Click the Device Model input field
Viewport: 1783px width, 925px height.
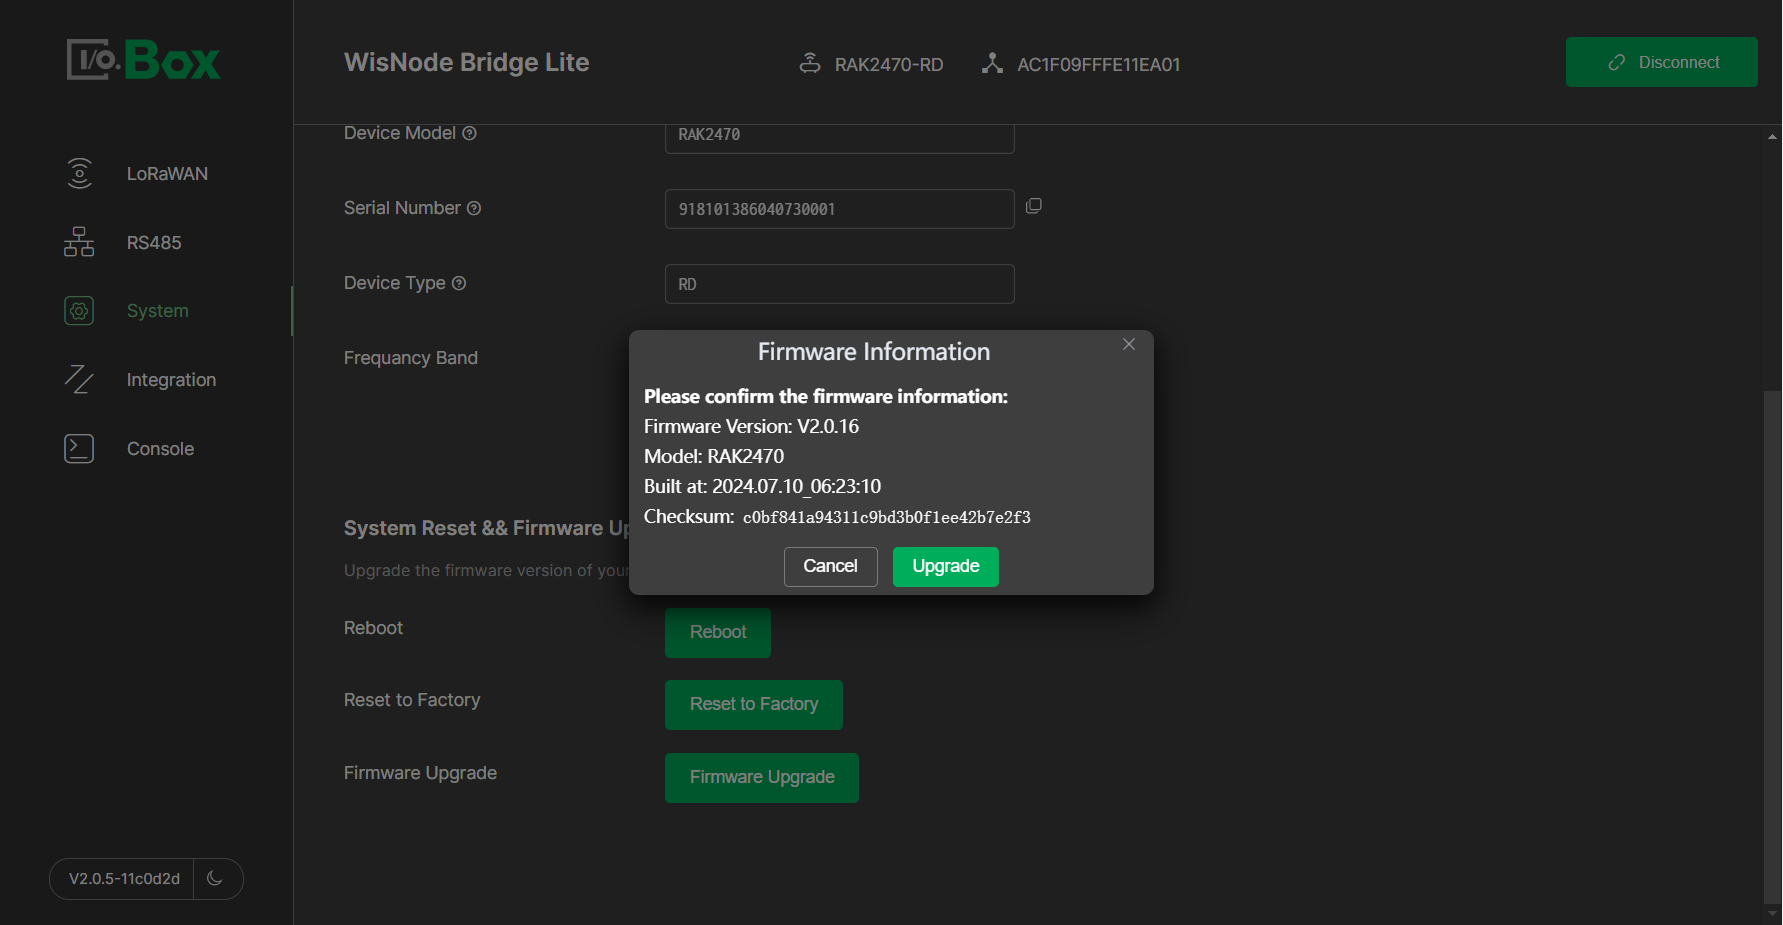(840, 137)
